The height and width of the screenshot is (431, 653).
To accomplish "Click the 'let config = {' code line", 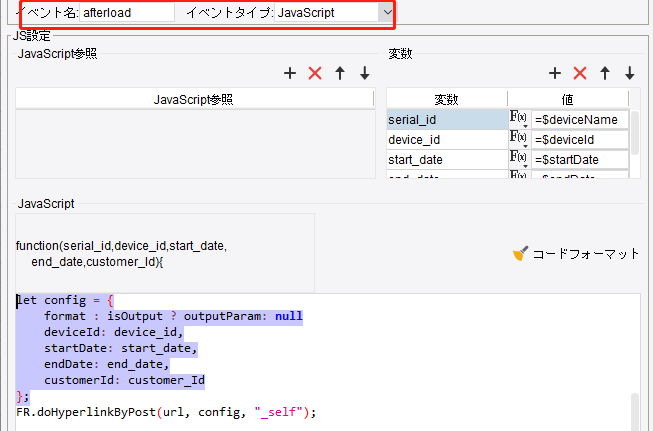I will click(65, 301).
